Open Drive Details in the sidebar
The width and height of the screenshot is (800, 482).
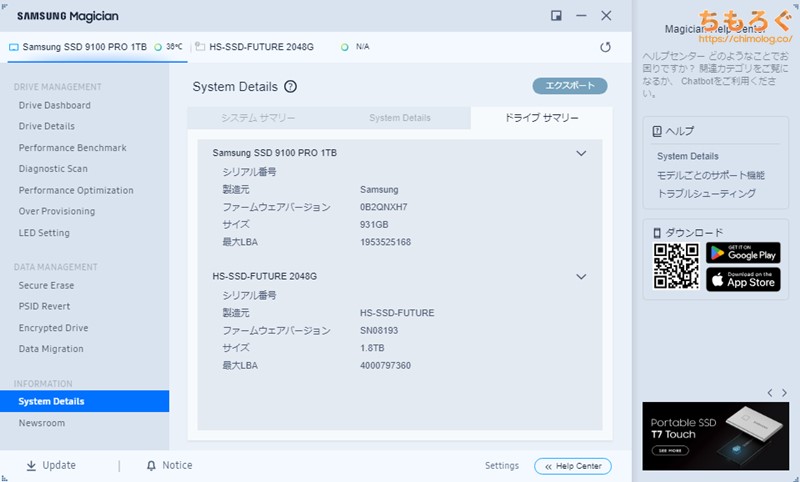[46, 126]
